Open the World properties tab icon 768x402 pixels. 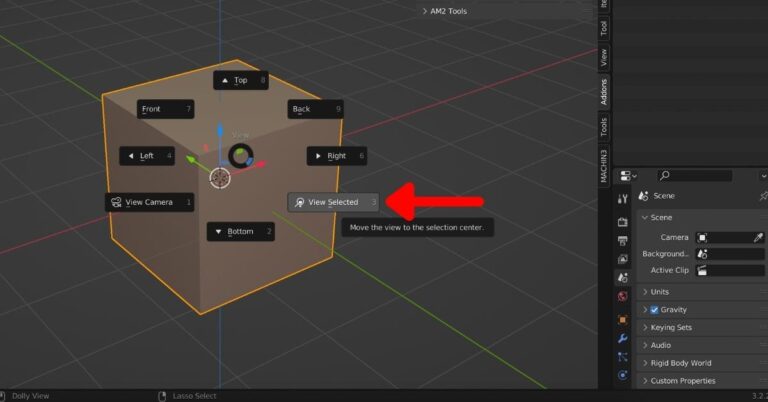[x=622, y=297]
